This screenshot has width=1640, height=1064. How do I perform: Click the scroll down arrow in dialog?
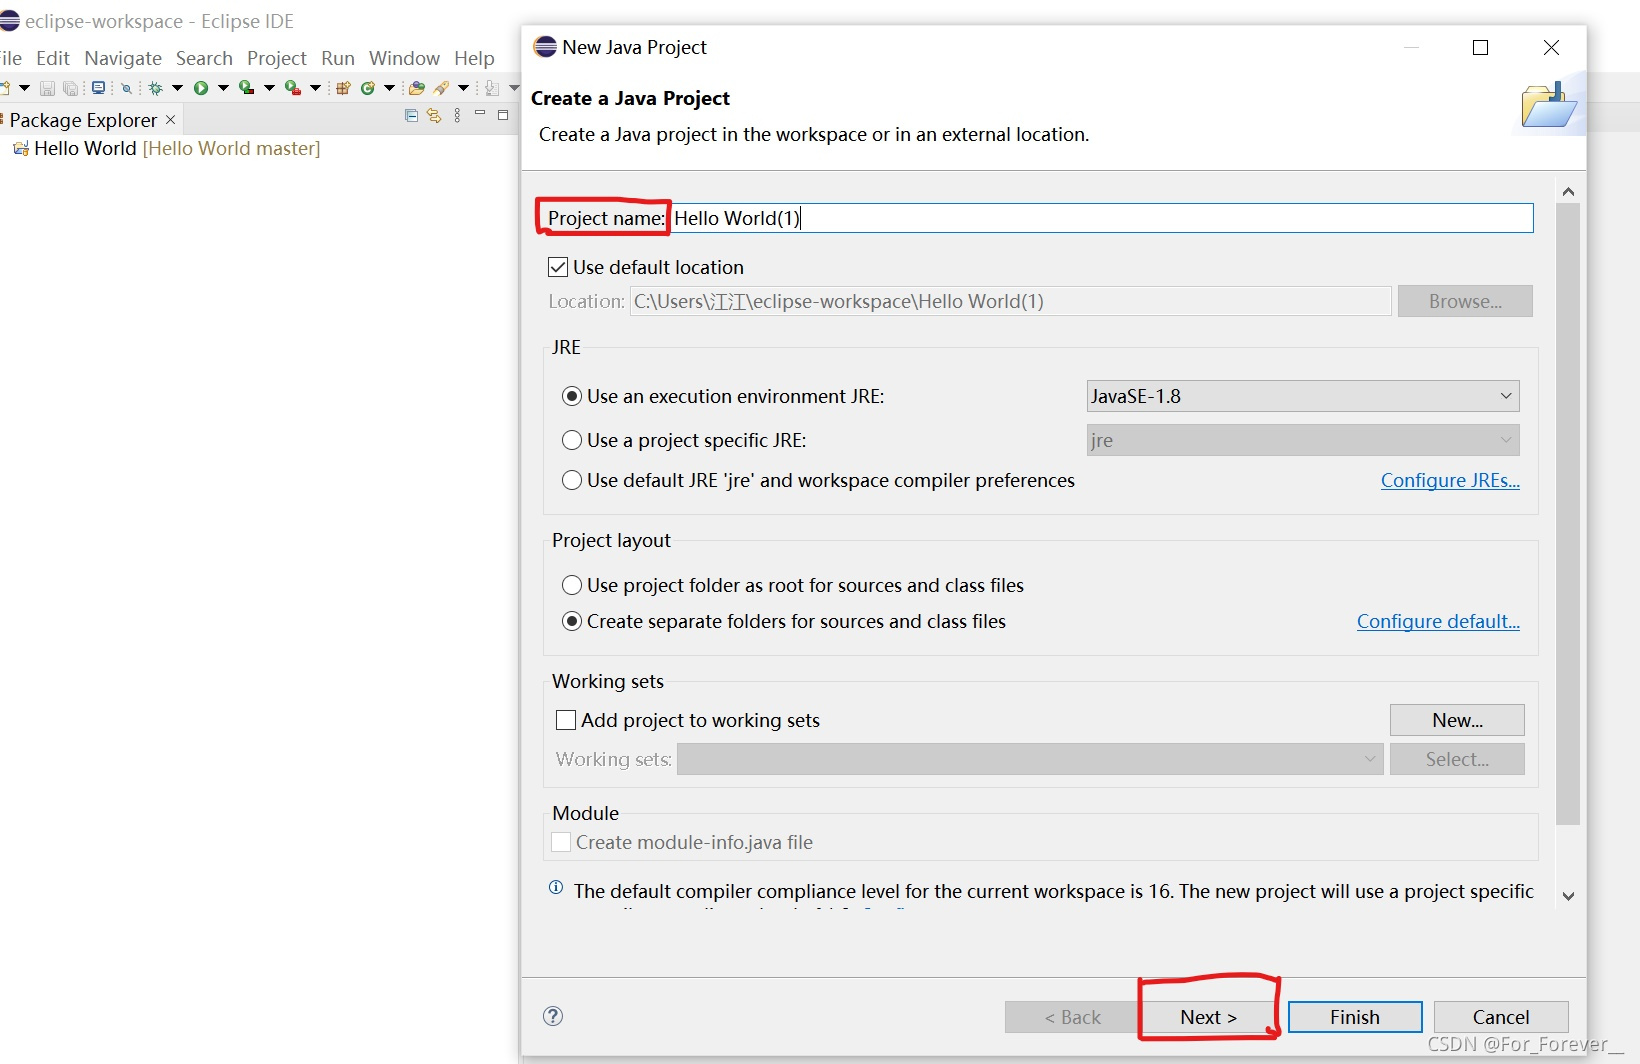pos(1568,896)
